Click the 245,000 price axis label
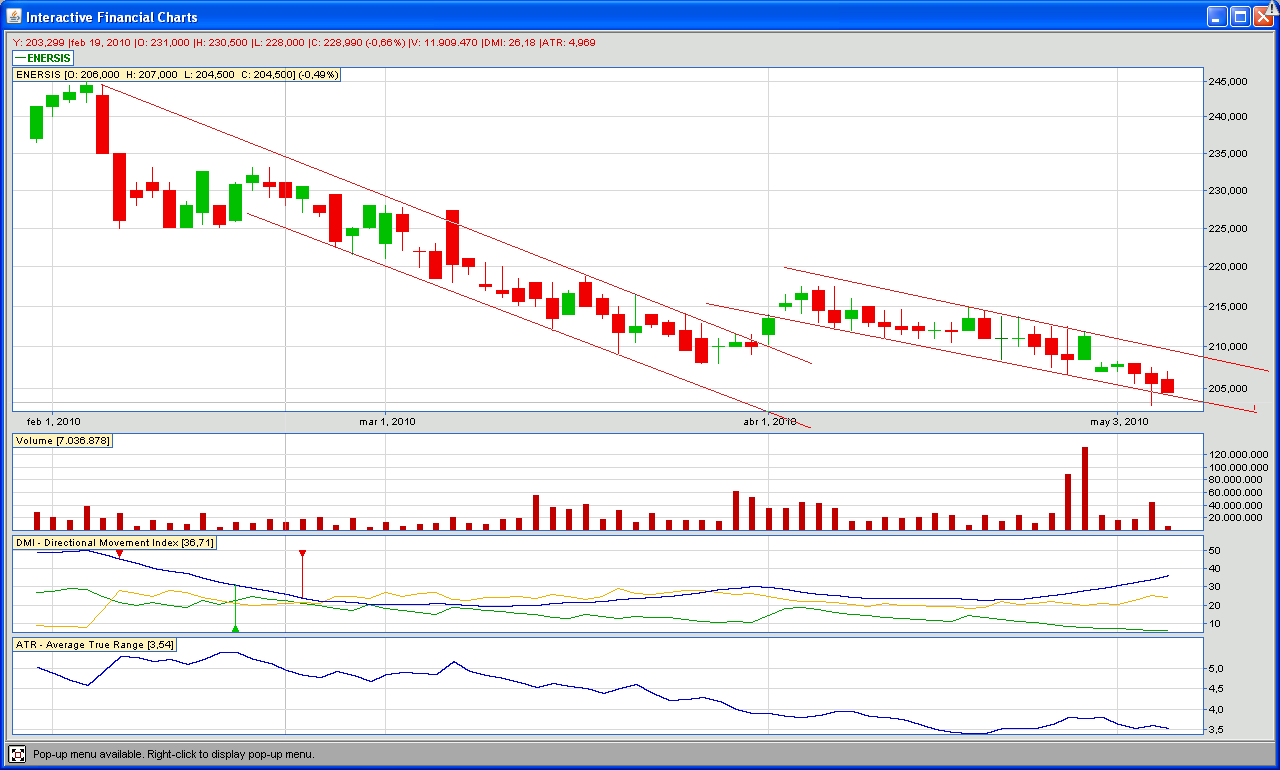 pos(1229,82)
